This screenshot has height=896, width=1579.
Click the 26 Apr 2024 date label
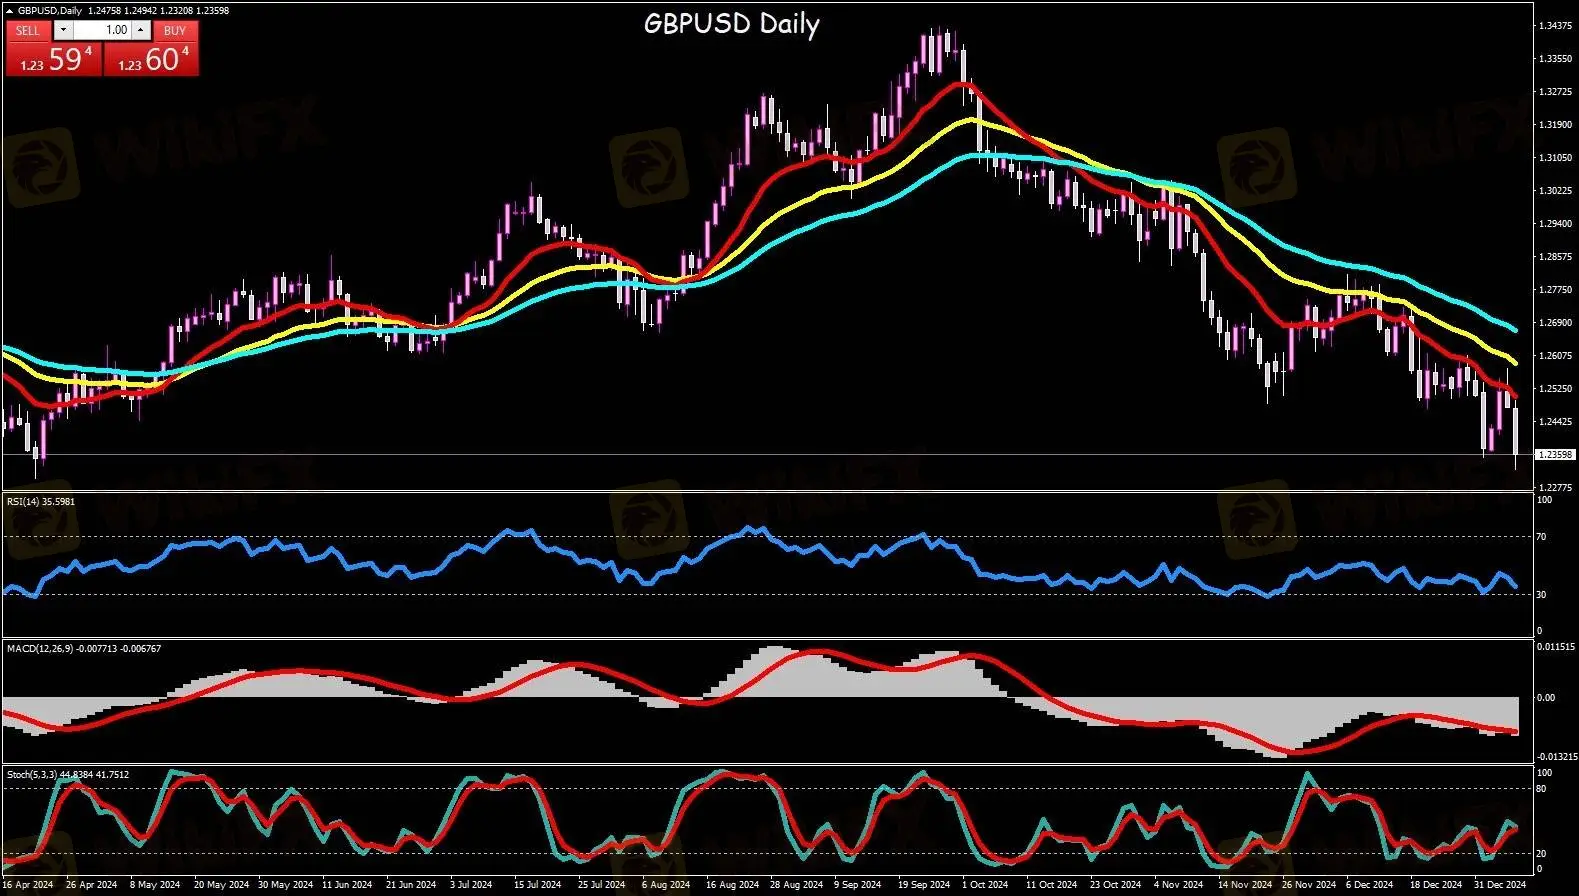91,885
